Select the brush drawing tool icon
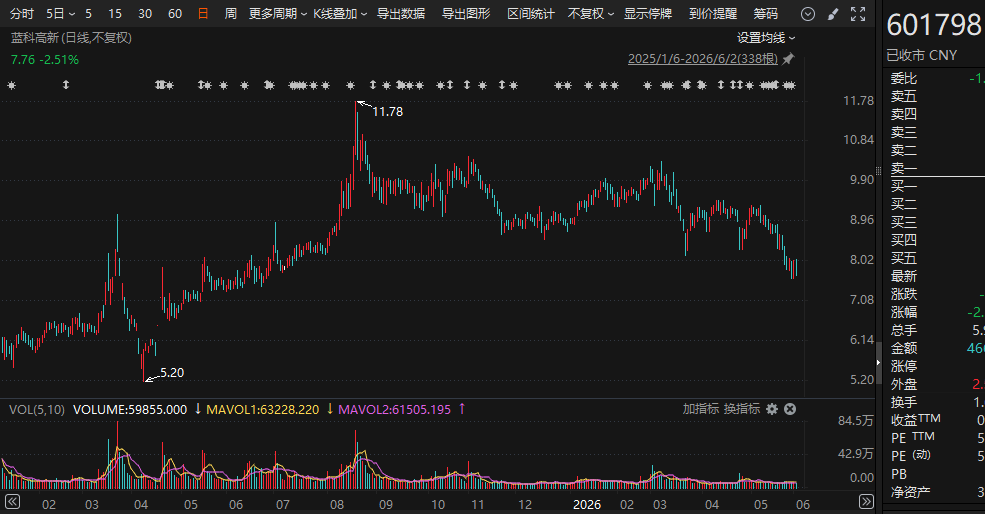985x514 pixels. pos(833,14)
